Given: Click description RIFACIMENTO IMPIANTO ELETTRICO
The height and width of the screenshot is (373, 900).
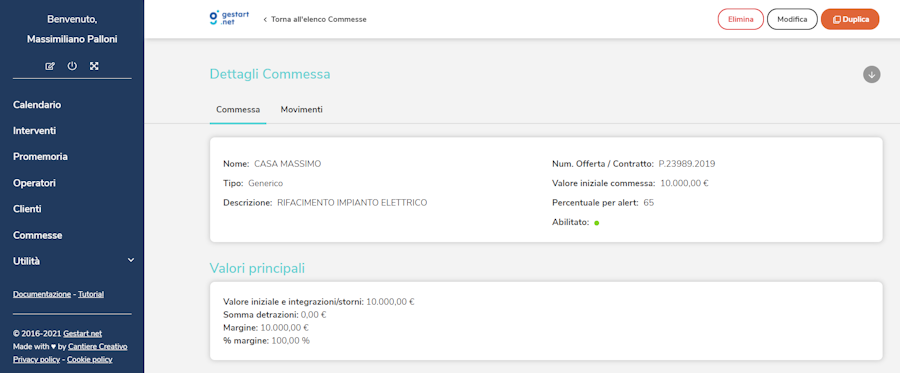Looking at the screenshot, I should [x=352, y=203].
